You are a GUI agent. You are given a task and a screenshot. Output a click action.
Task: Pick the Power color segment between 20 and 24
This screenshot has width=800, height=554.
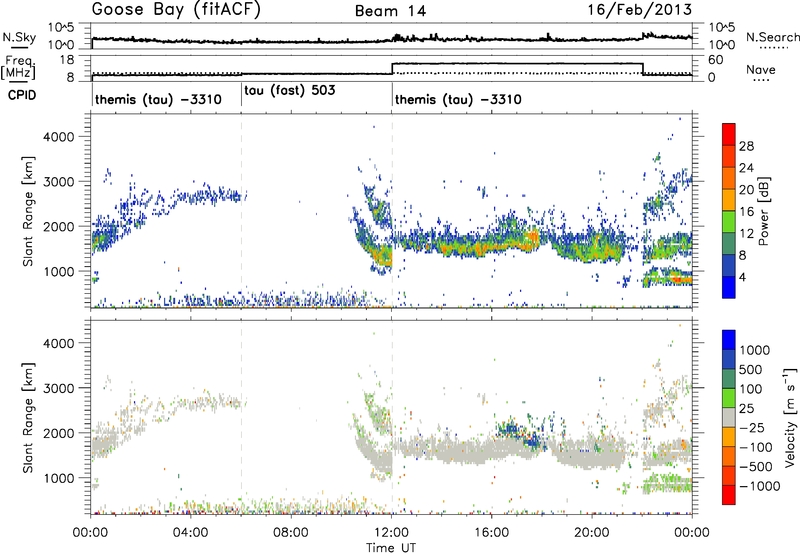coord(729,178)
